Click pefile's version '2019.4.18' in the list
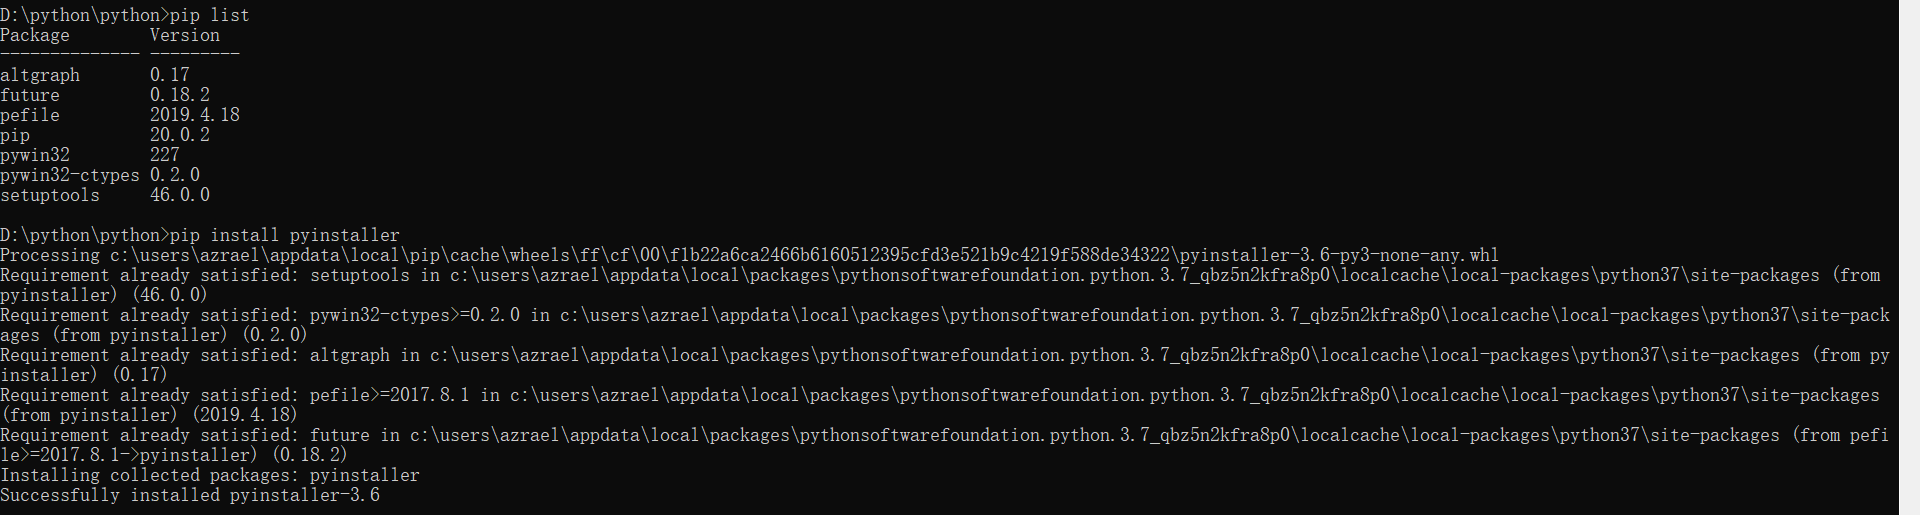Image resolution: width=1920 pixels, height=515 pixels. pyautogui.click(x=195, y=115)
